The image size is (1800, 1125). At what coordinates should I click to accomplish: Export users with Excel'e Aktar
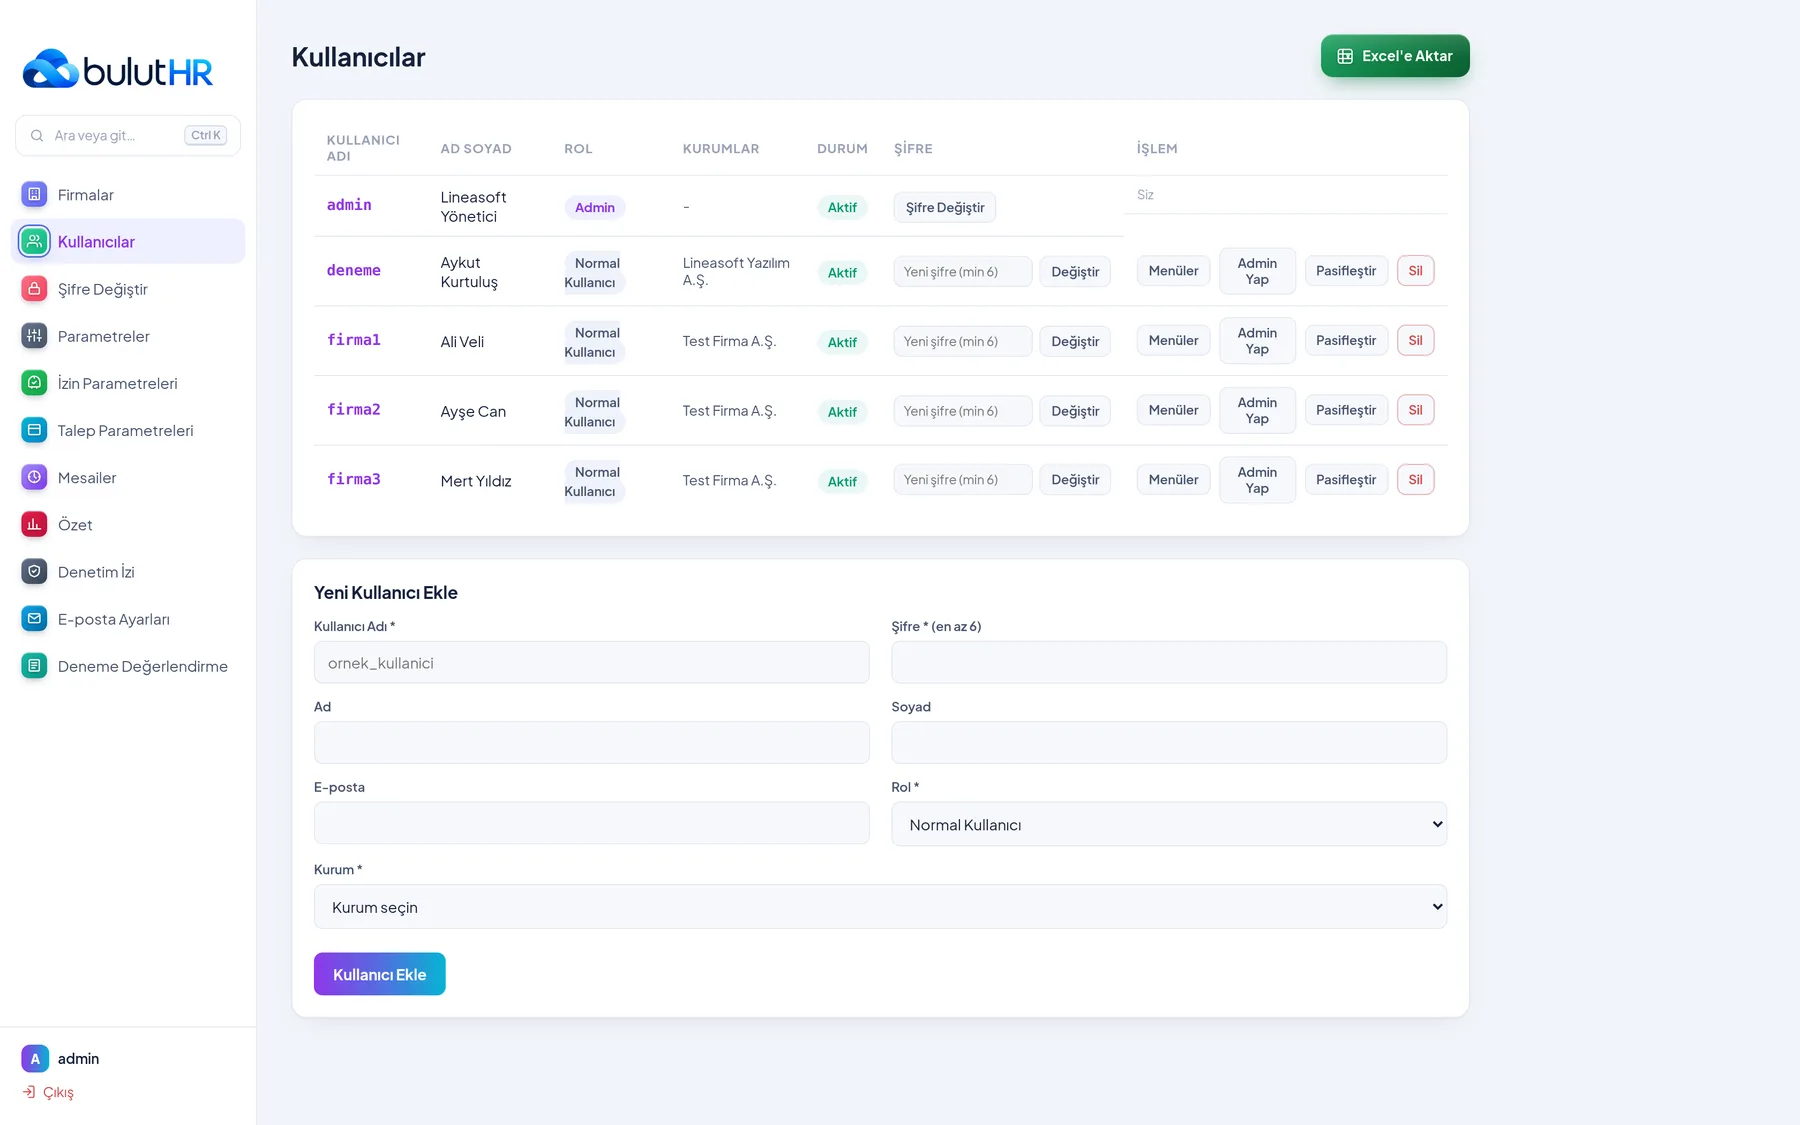click(1395, 56)
